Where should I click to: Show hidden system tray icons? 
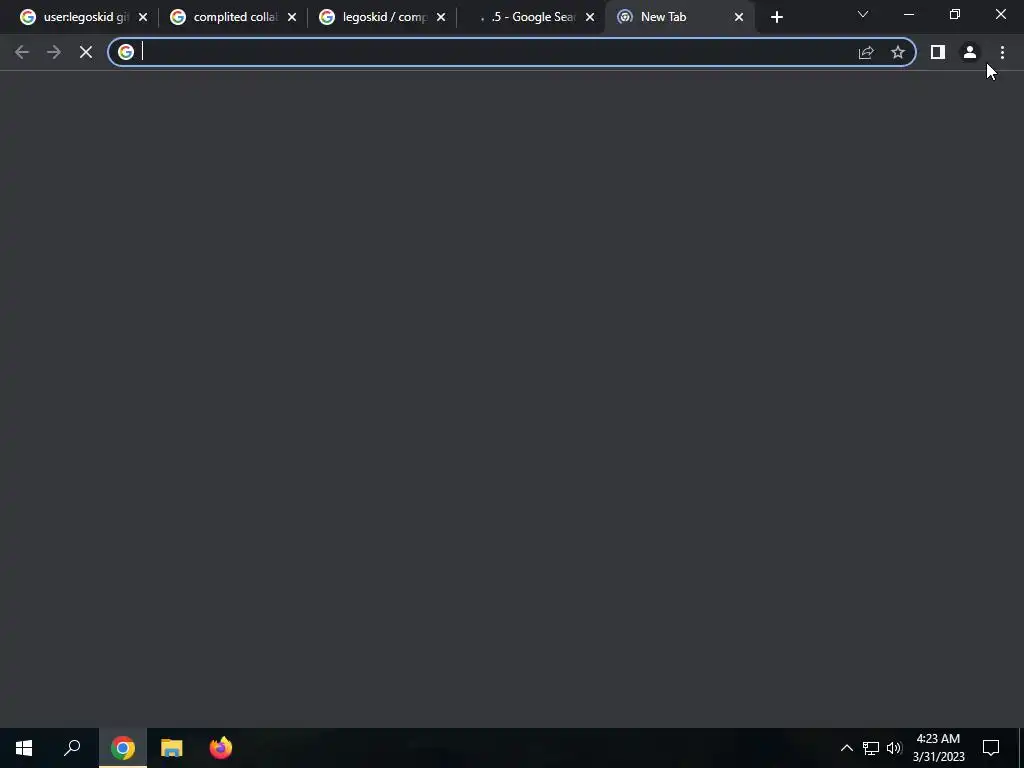[x=846, y=748]
